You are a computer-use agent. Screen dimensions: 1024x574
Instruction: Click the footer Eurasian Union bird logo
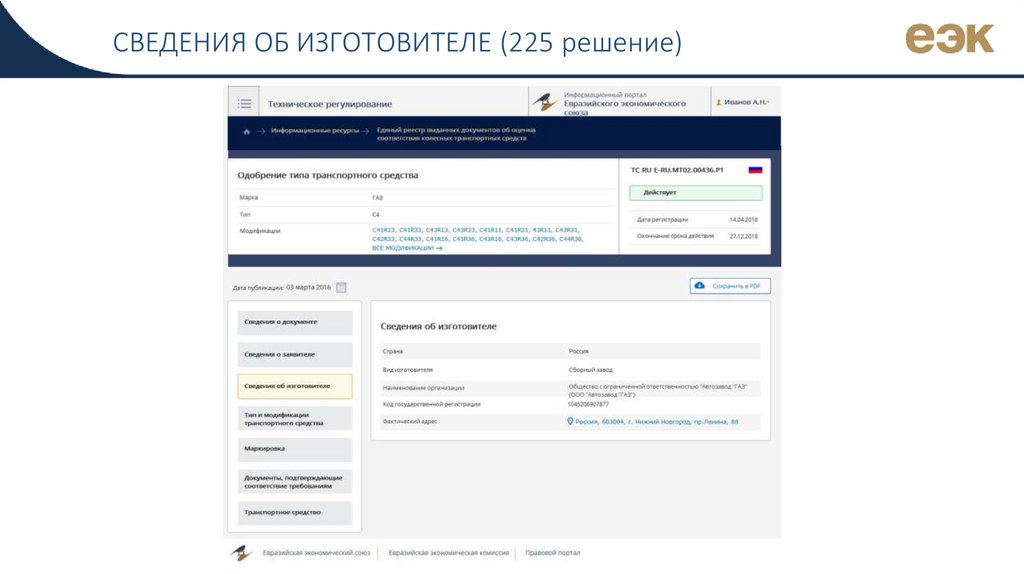241,553
